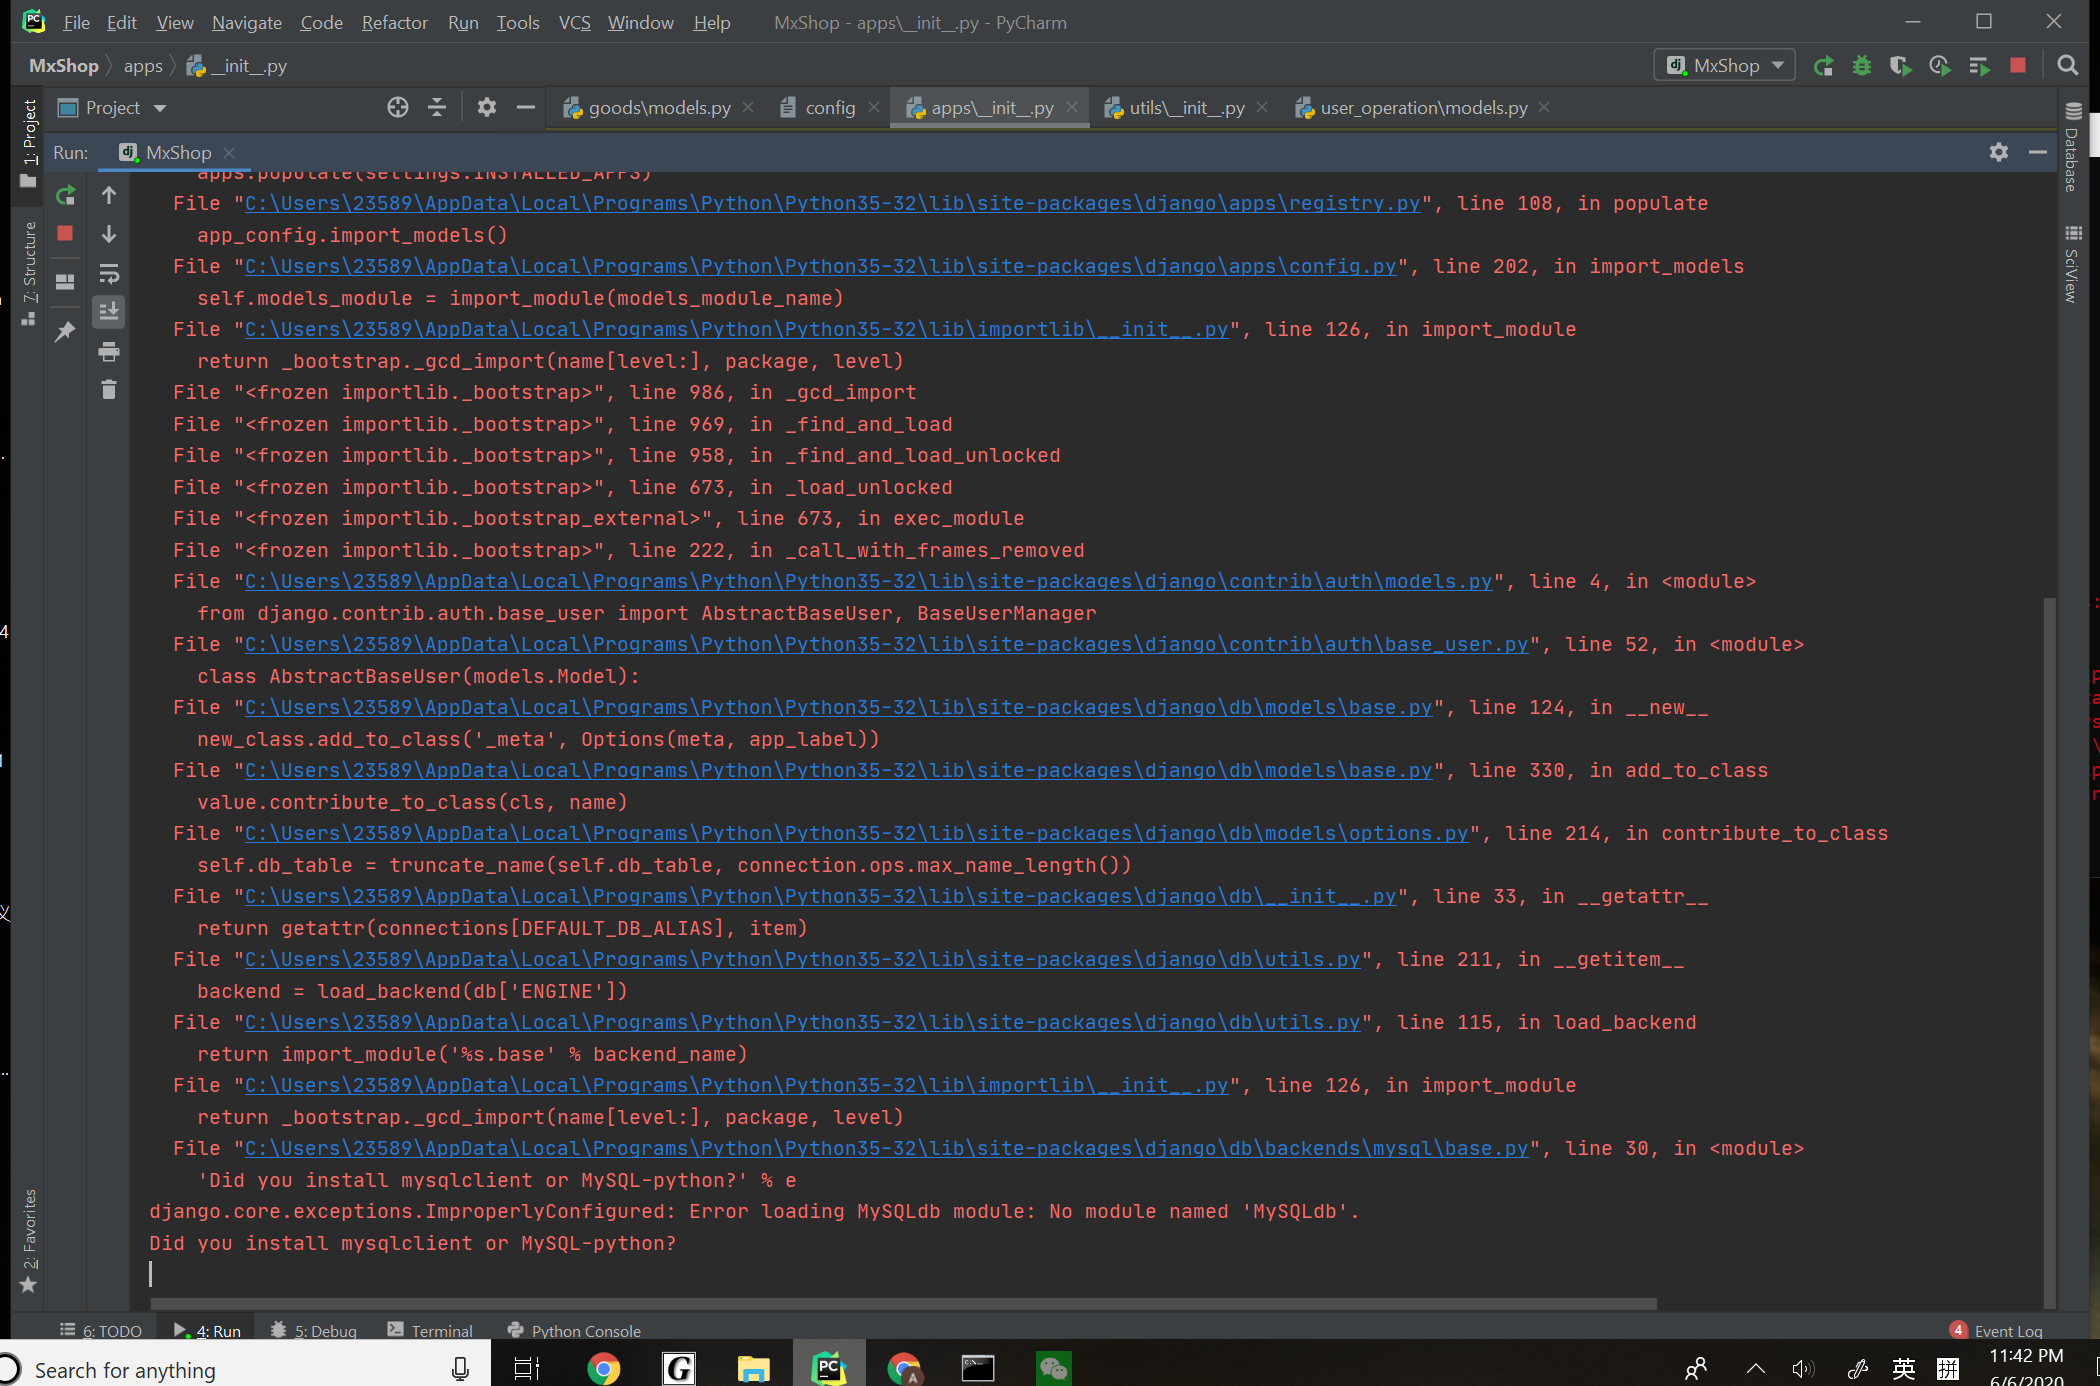
Task: Jump down the stack trace arrow
Action: coord(109,233)
